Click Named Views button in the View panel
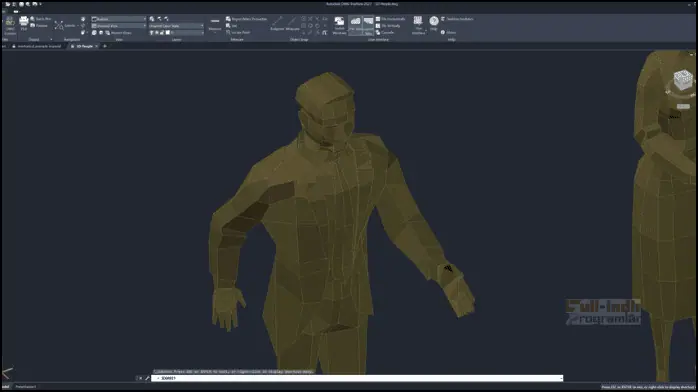Viewport: 698px width, 392px height. click(x=118, y=33)
